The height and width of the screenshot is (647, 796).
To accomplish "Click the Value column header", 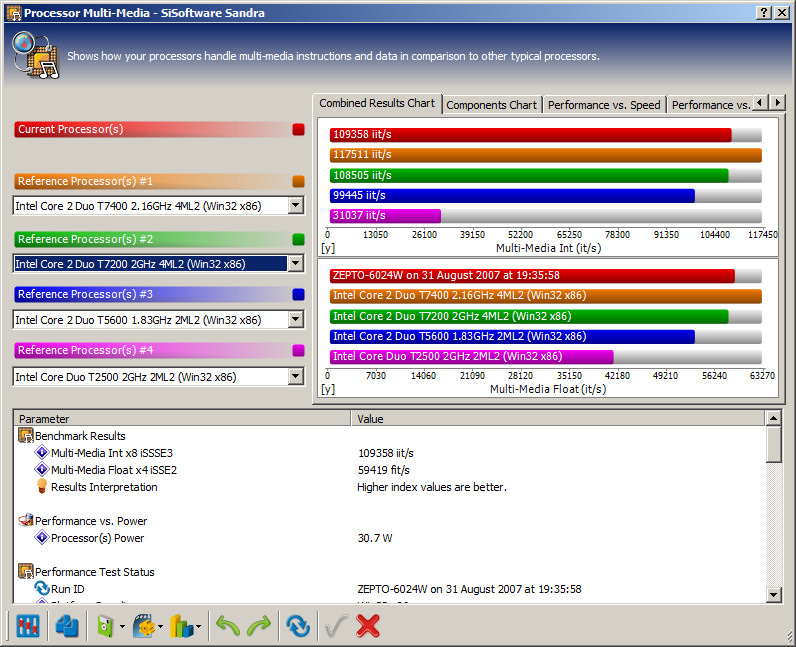I will click(557, 418).
